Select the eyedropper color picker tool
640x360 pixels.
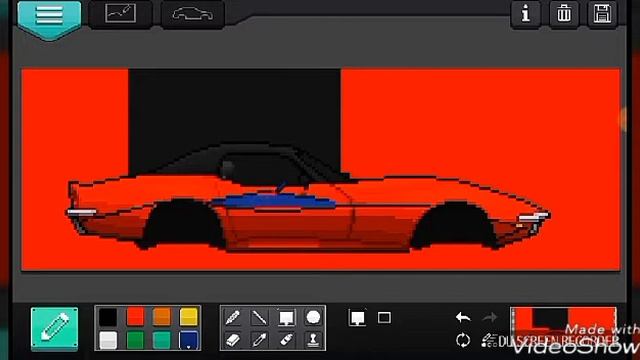pyautogui.click(x=260, y=340)
